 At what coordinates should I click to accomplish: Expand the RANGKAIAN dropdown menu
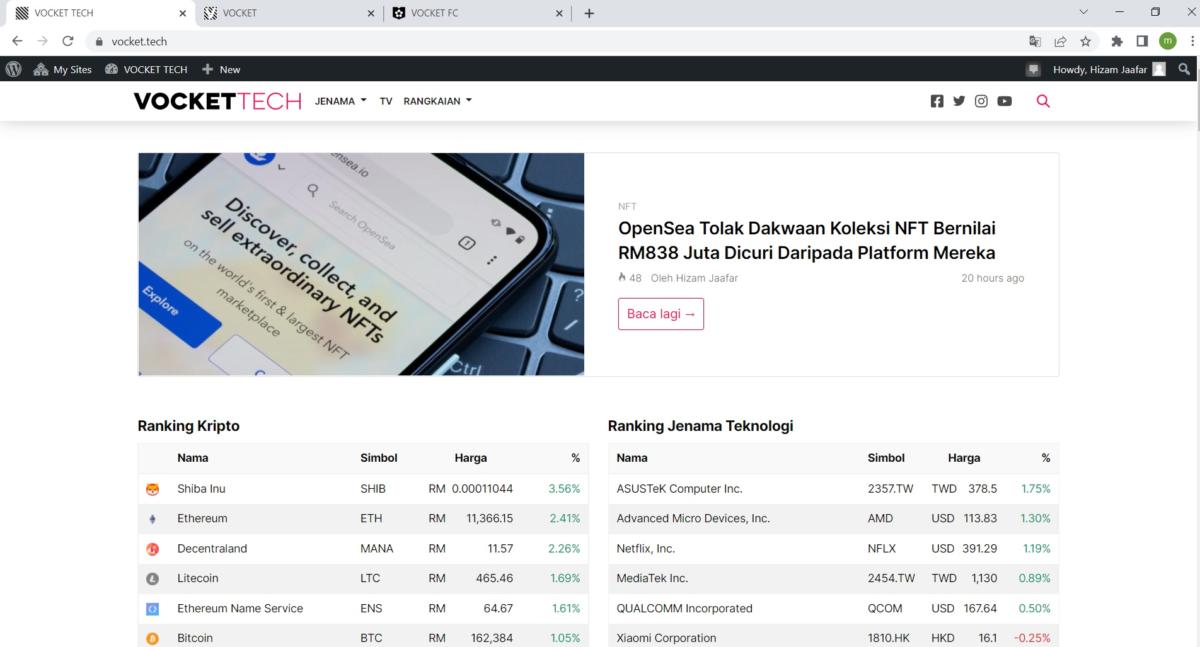tap(437, 101)
